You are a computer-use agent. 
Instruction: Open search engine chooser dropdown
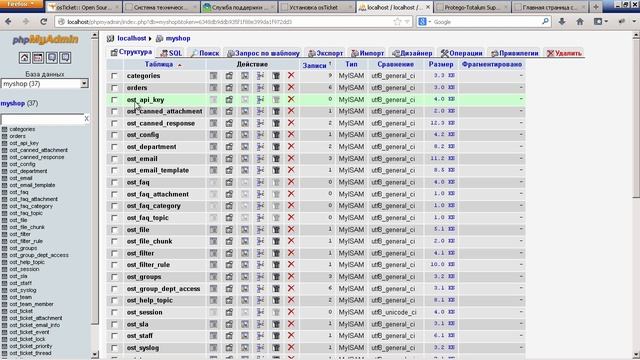pos(425,22)
